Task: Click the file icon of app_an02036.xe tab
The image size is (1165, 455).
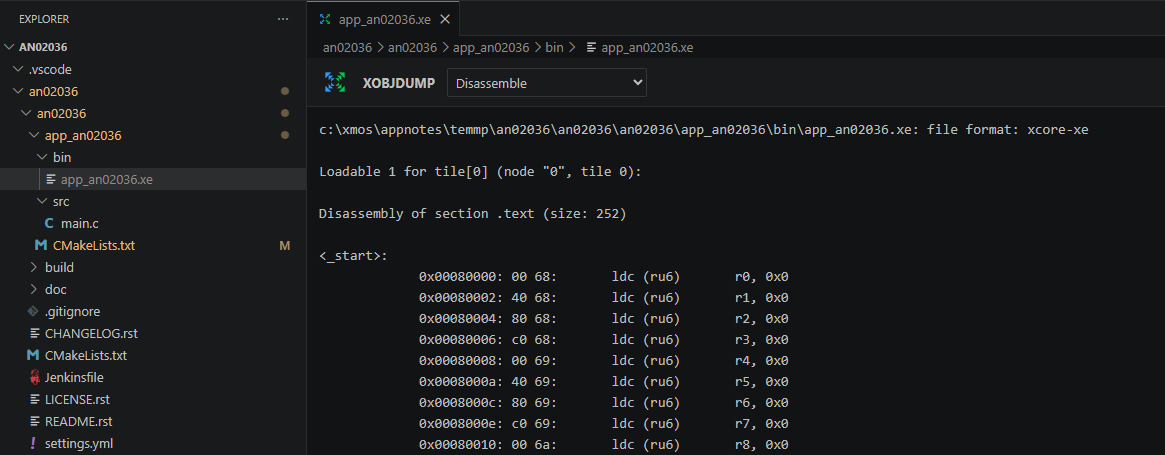Action: pos(325,19)
